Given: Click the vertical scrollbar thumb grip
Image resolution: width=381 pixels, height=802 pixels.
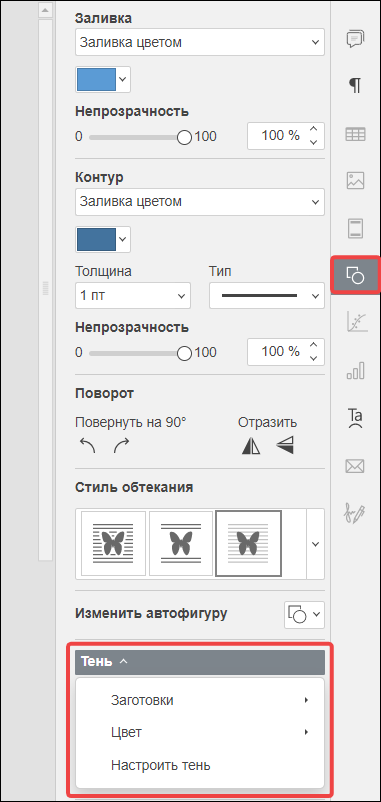Looking at the screenshot, I should (x=46, y=289).
